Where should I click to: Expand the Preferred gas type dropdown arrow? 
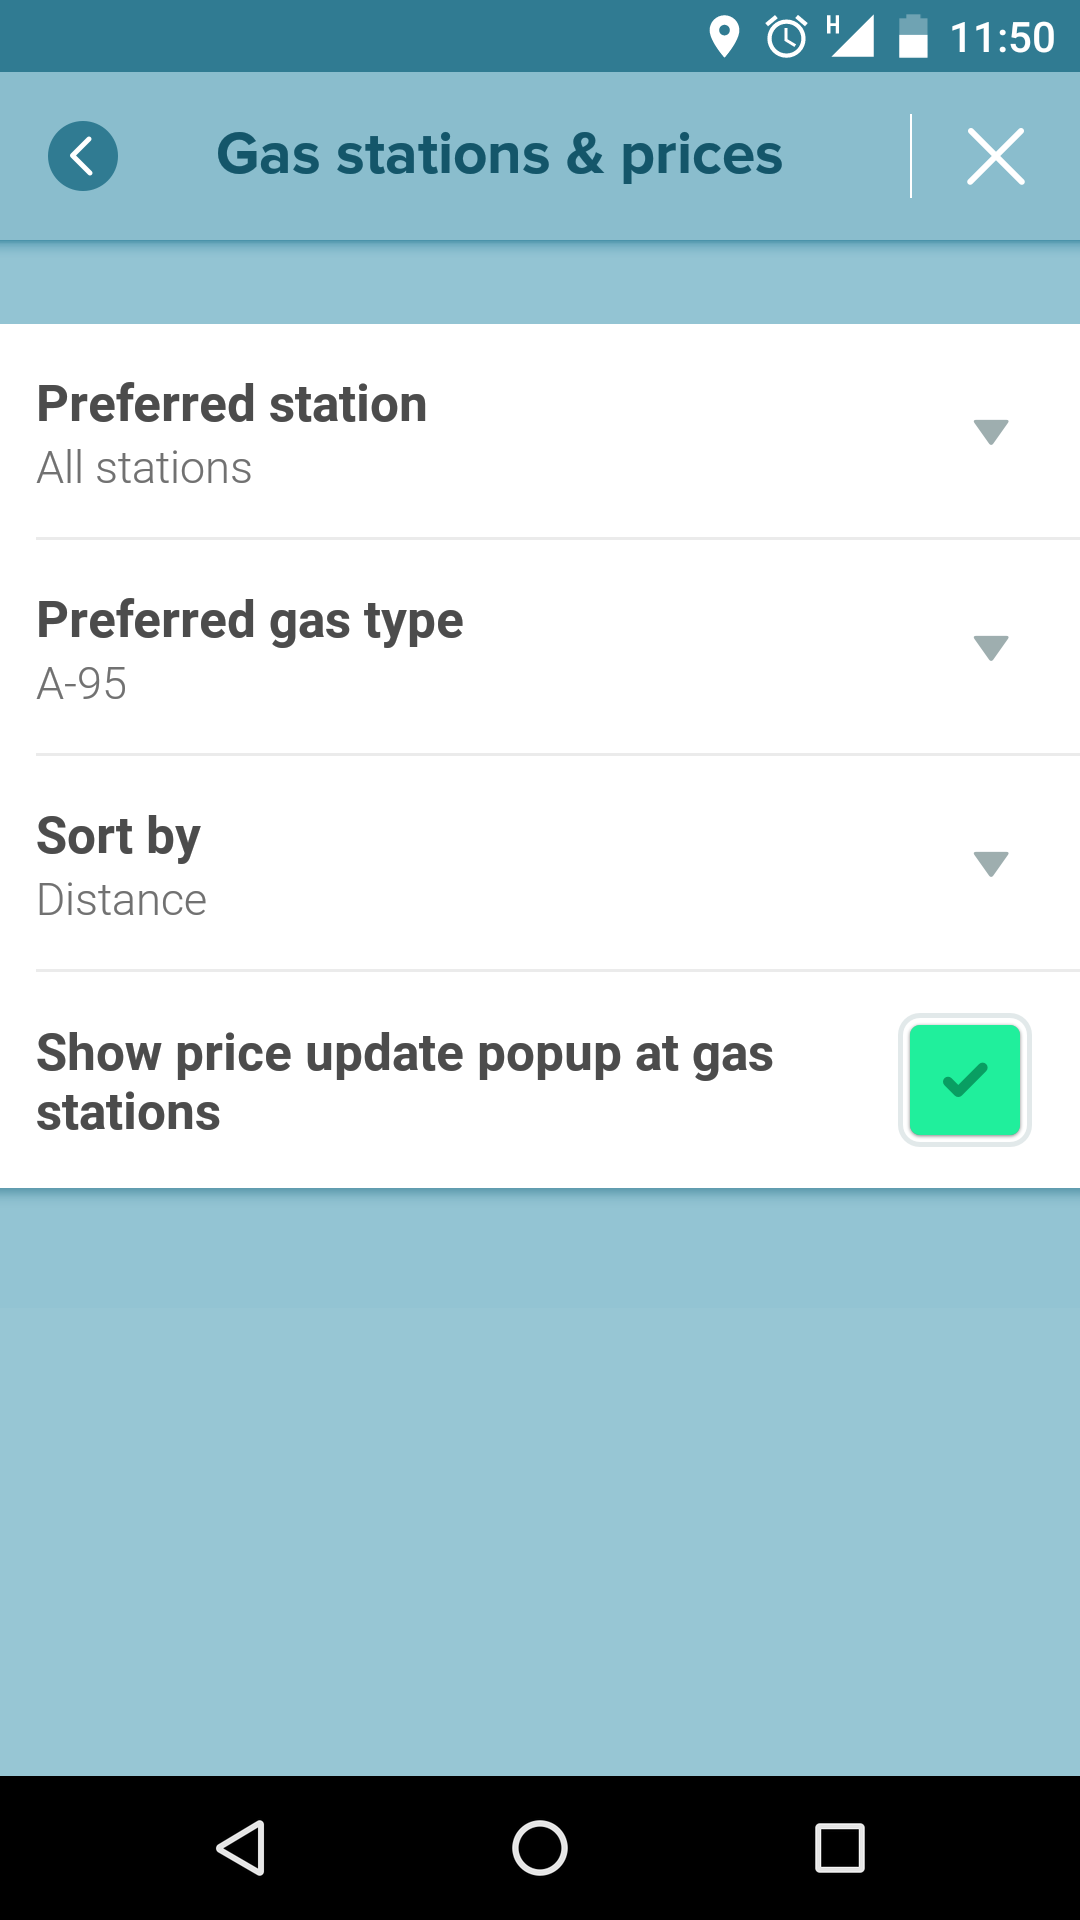990,648
